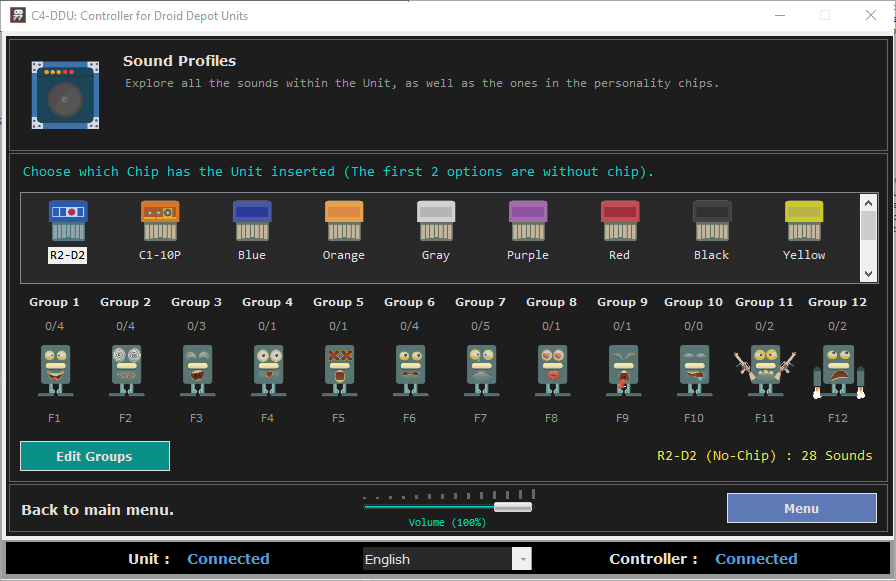896x581 pixels.
Task: Choose the Blue personality chip
Action: 252,220
